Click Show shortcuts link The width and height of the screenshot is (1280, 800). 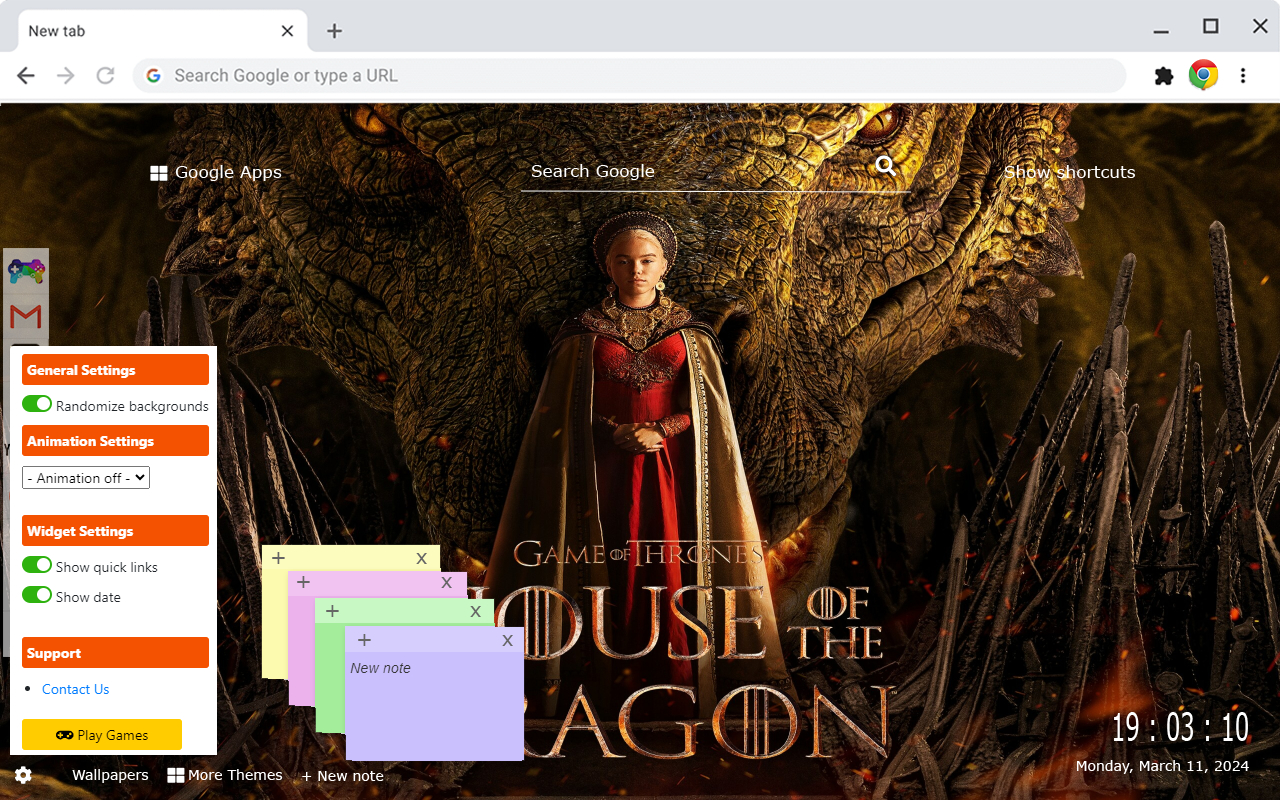pyautogui.click(x=1070, y=172)
